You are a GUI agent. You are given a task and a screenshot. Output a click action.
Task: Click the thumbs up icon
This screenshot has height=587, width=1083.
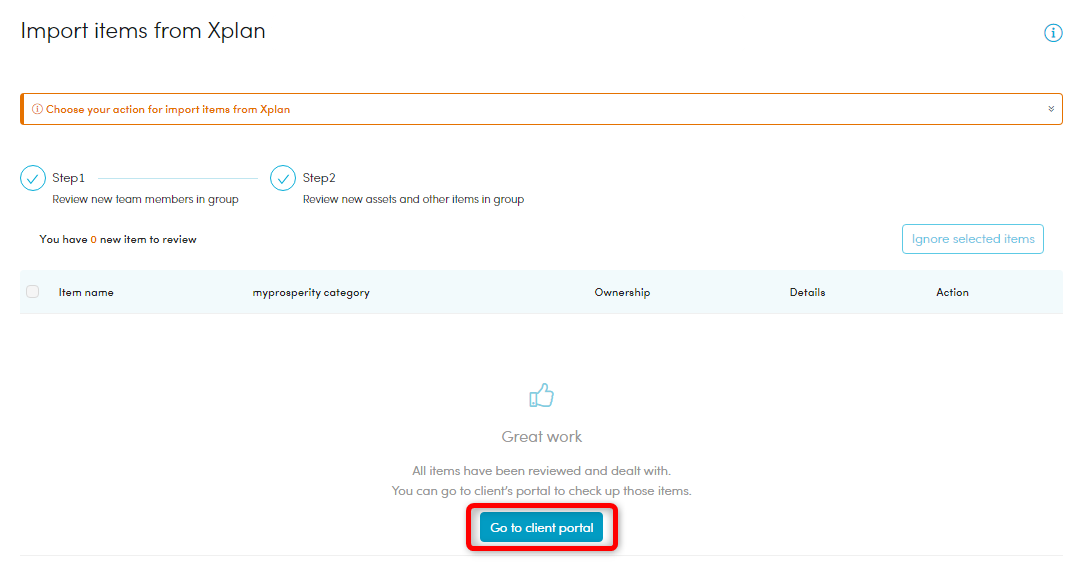pyautogui.click(x=541, y=396)
